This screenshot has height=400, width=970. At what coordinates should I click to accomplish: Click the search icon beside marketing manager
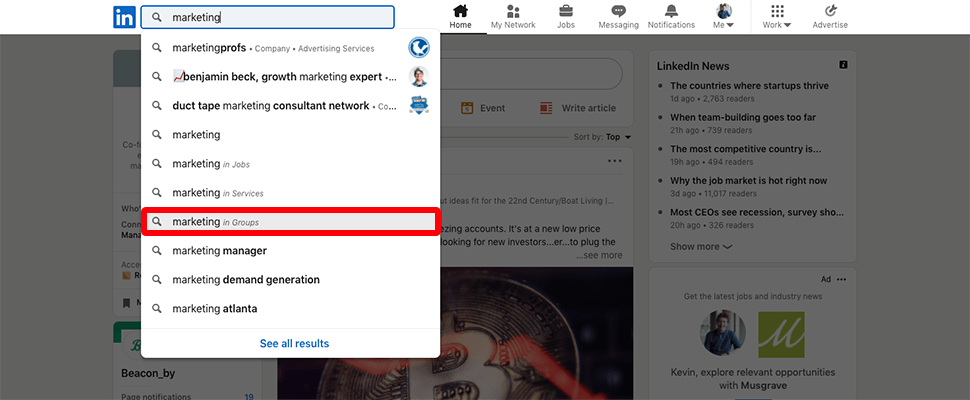[x=157, y=250]
